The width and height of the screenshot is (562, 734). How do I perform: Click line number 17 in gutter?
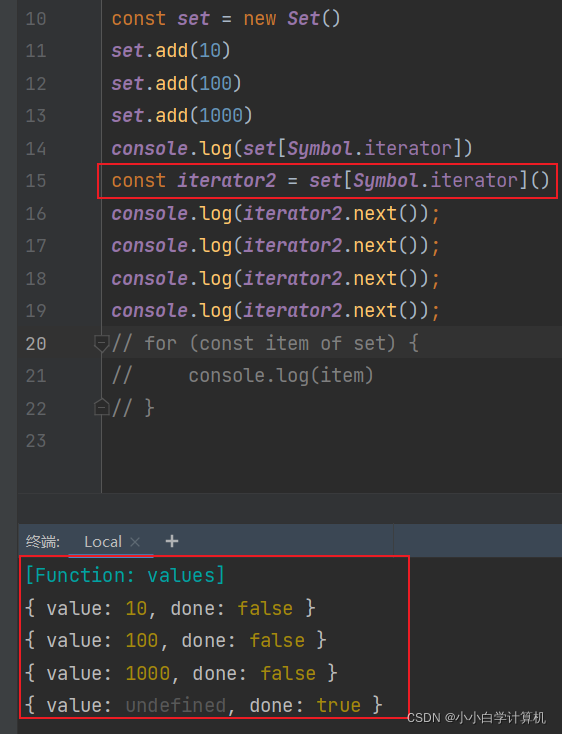[36, 246]
